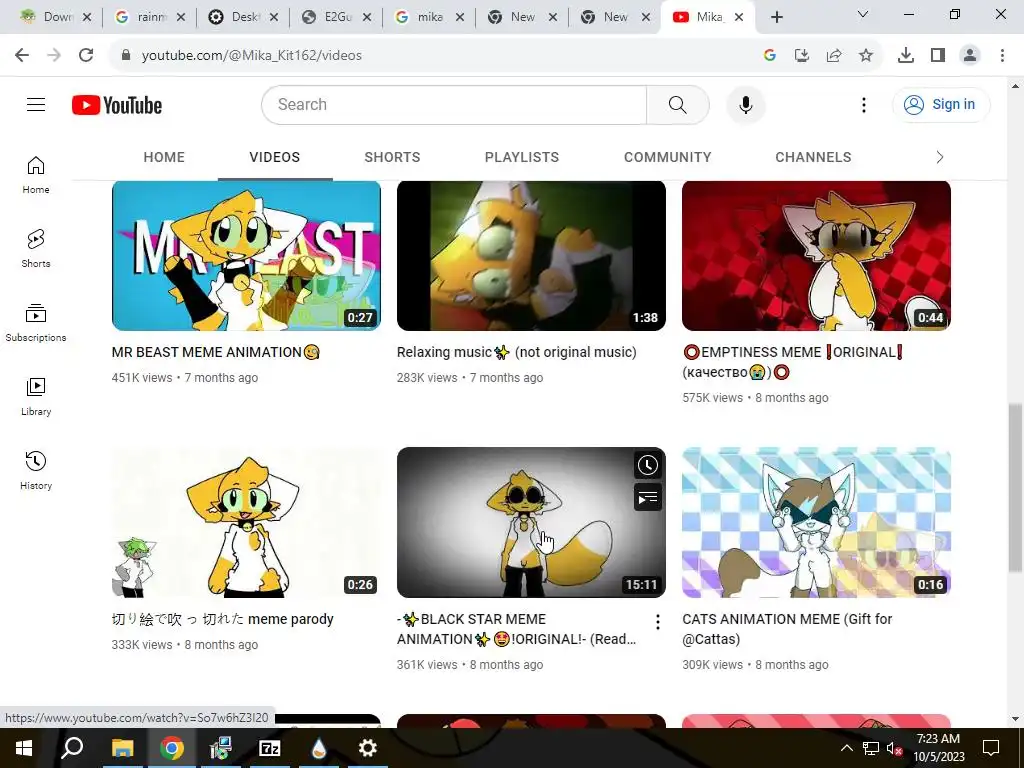
Task: Click the Sign in button
Action: 941,104
